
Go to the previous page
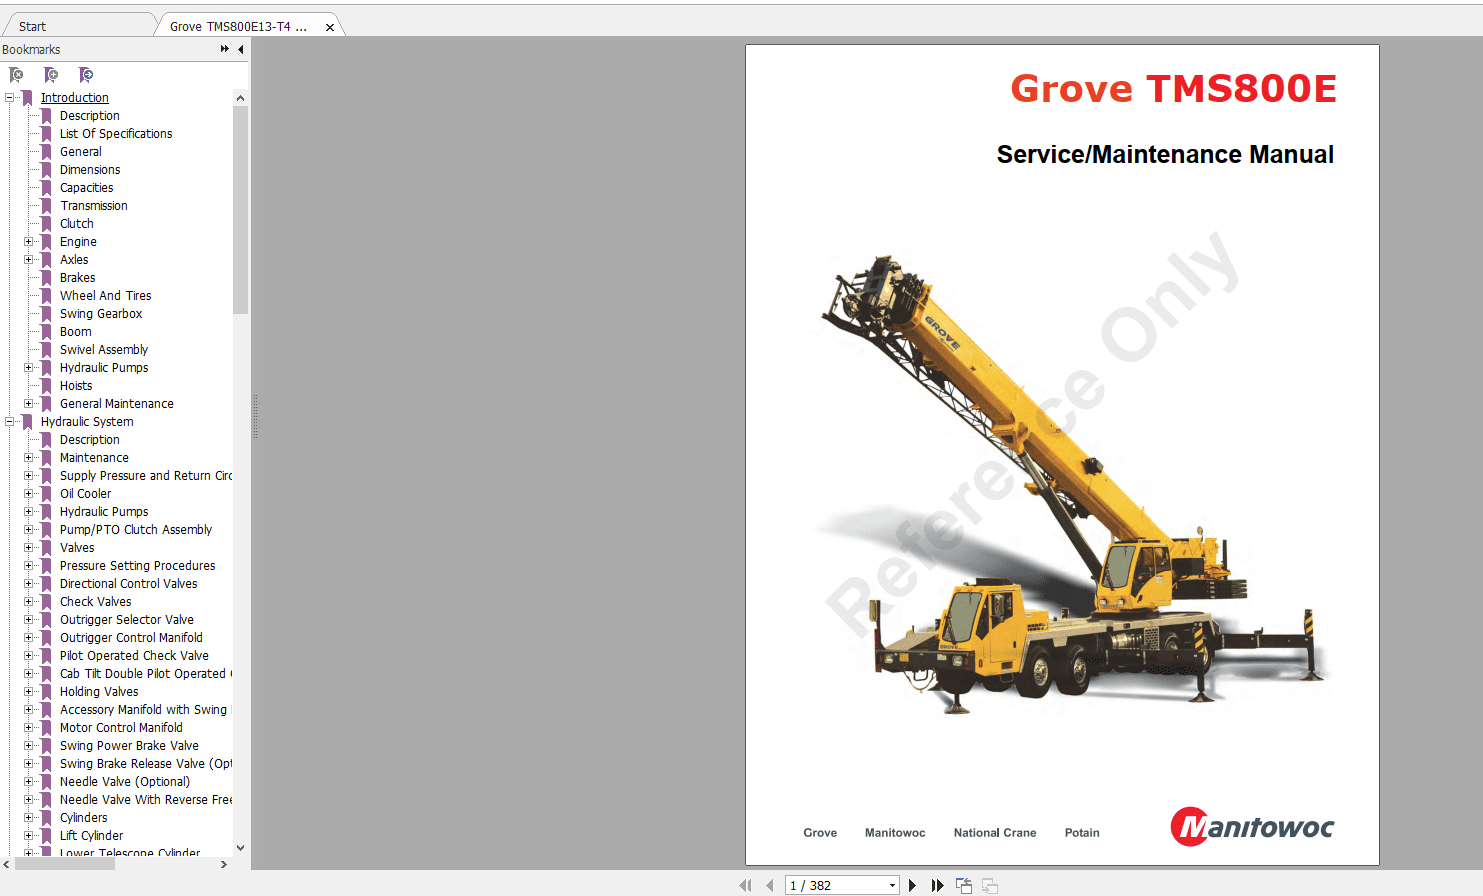tap(769, 885)
